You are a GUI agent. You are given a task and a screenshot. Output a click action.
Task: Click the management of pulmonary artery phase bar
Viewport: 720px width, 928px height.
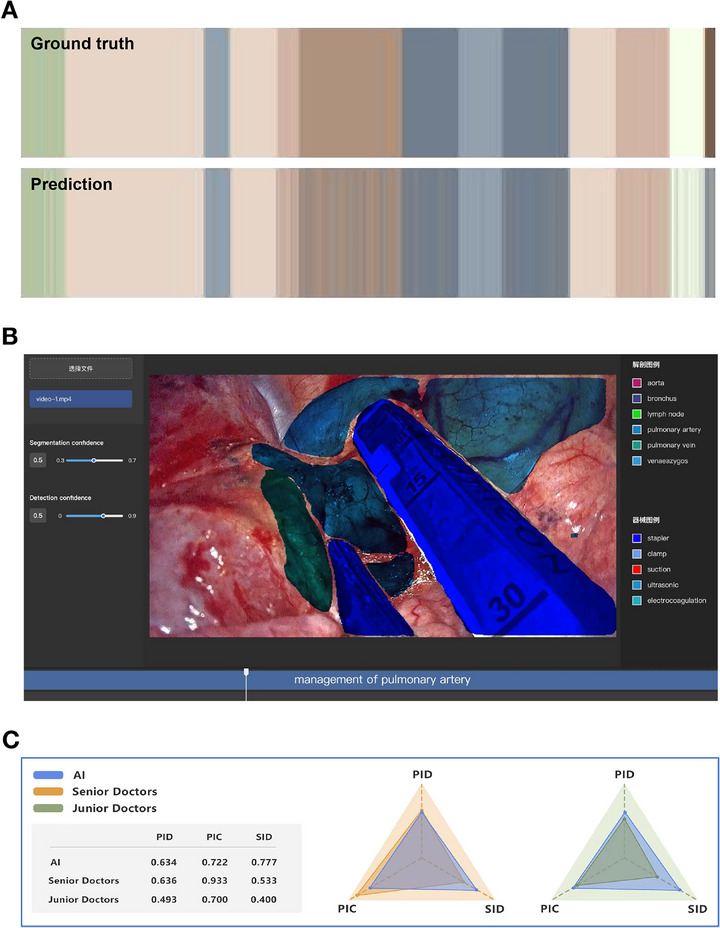click(x=370, y=679)
